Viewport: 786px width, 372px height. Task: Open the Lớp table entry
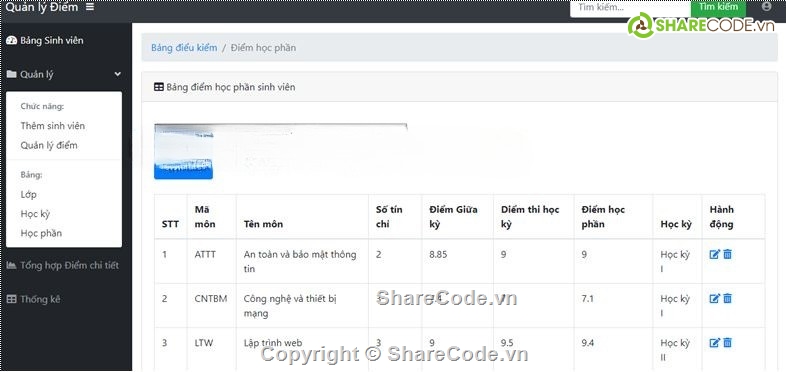point(29,195)
